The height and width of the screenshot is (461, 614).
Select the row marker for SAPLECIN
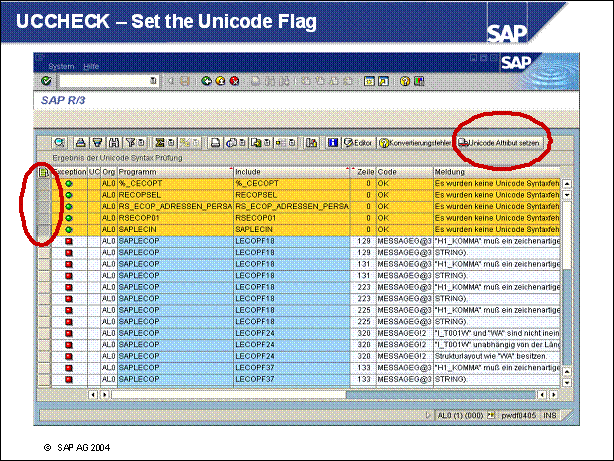click(45, 228)
